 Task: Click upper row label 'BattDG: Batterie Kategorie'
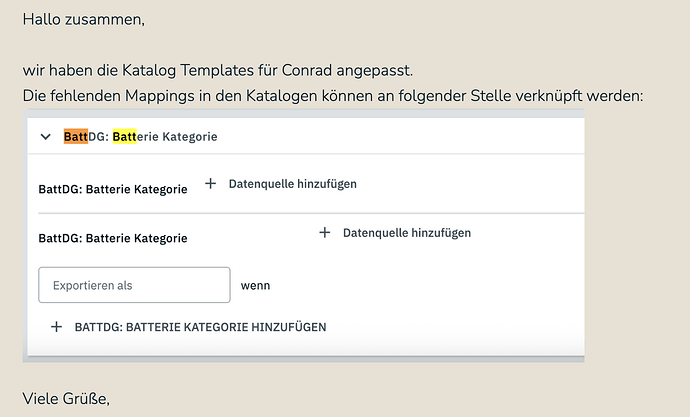pyautogui.click(x=112, y=188)
